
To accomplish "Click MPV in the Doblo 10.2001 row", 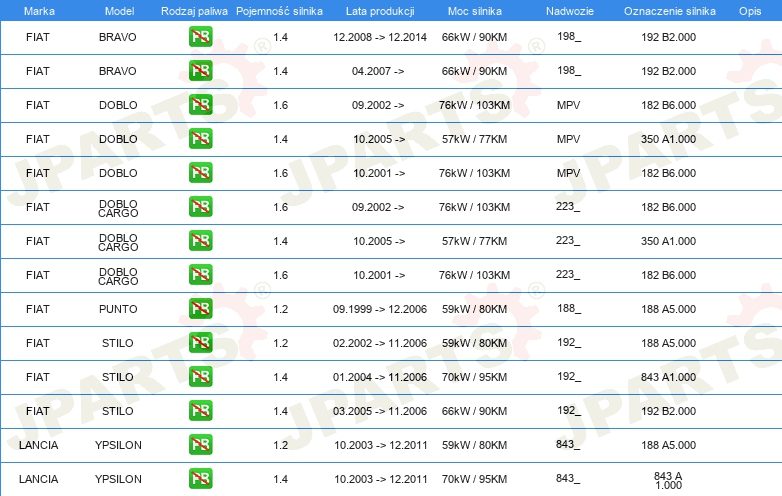I will pyautogui.click(x=569, y=173).
